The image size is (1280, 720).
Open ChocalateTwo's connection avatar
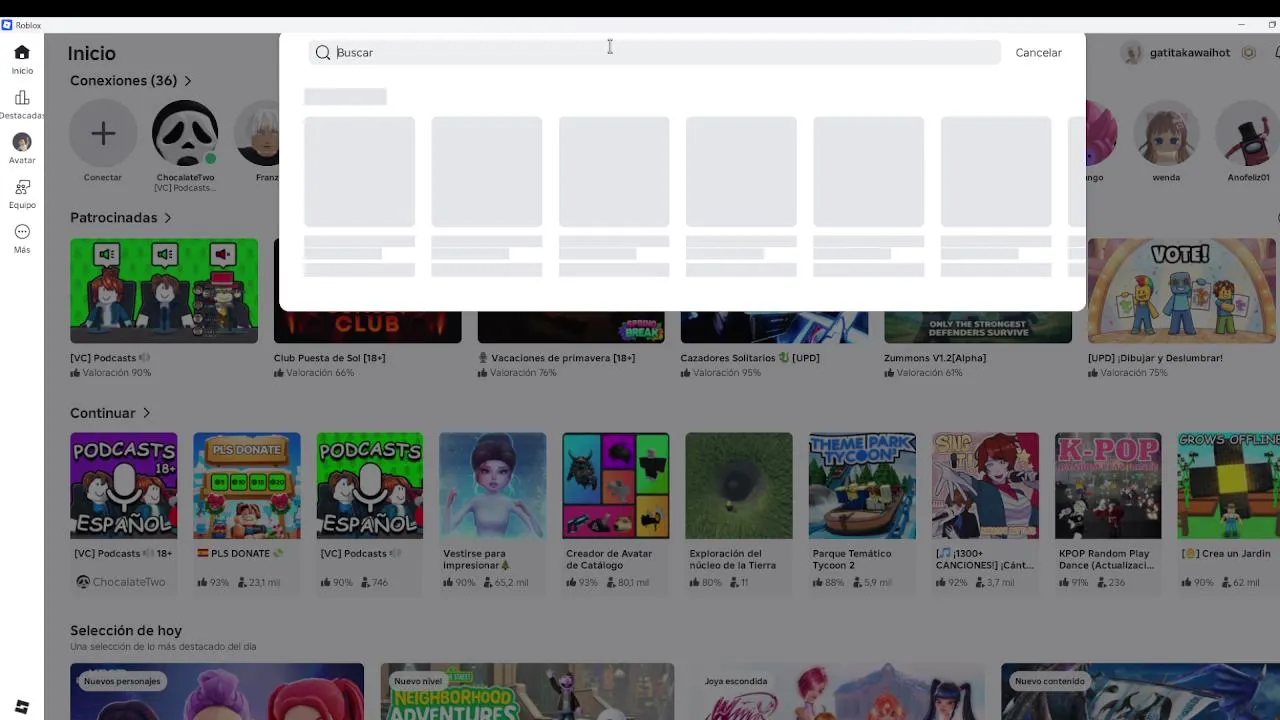click(185, 134)
